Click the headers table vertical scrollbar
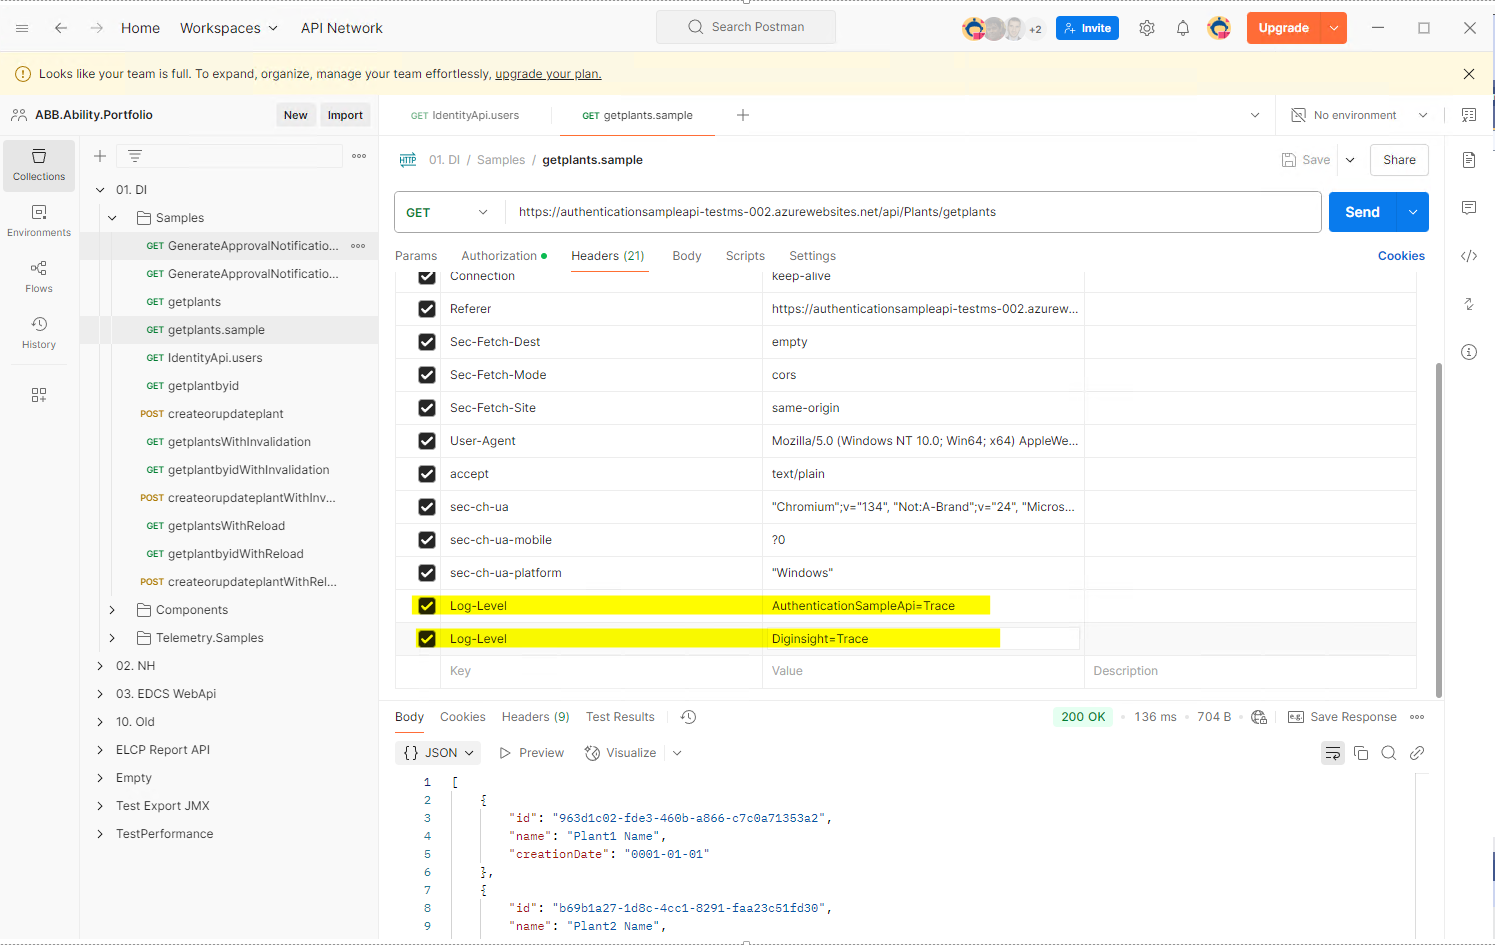 (x=1438, y=528)
